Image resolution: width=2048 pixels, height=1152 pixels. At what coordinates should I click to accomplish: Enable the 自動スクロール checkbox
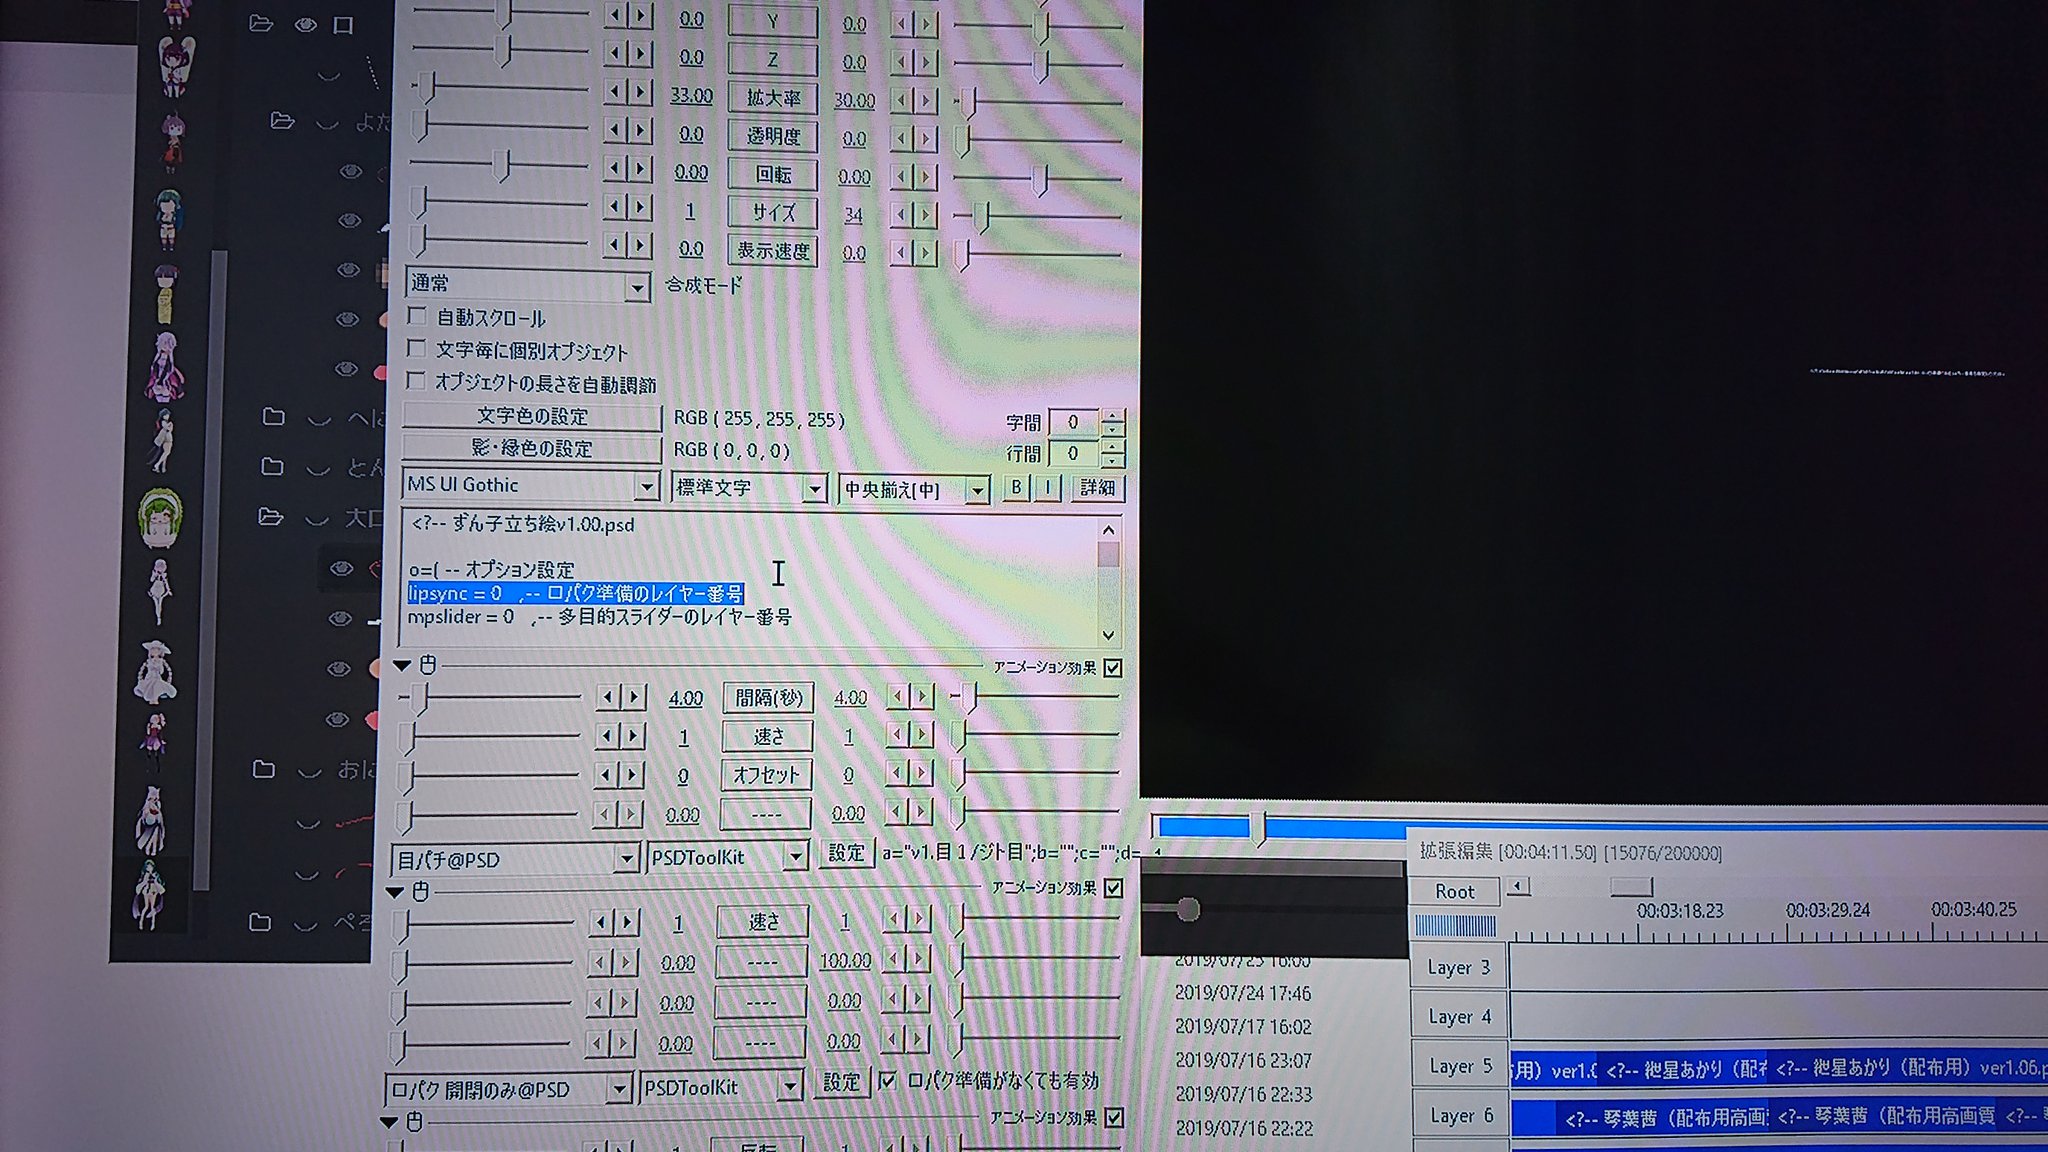[418, 316]
